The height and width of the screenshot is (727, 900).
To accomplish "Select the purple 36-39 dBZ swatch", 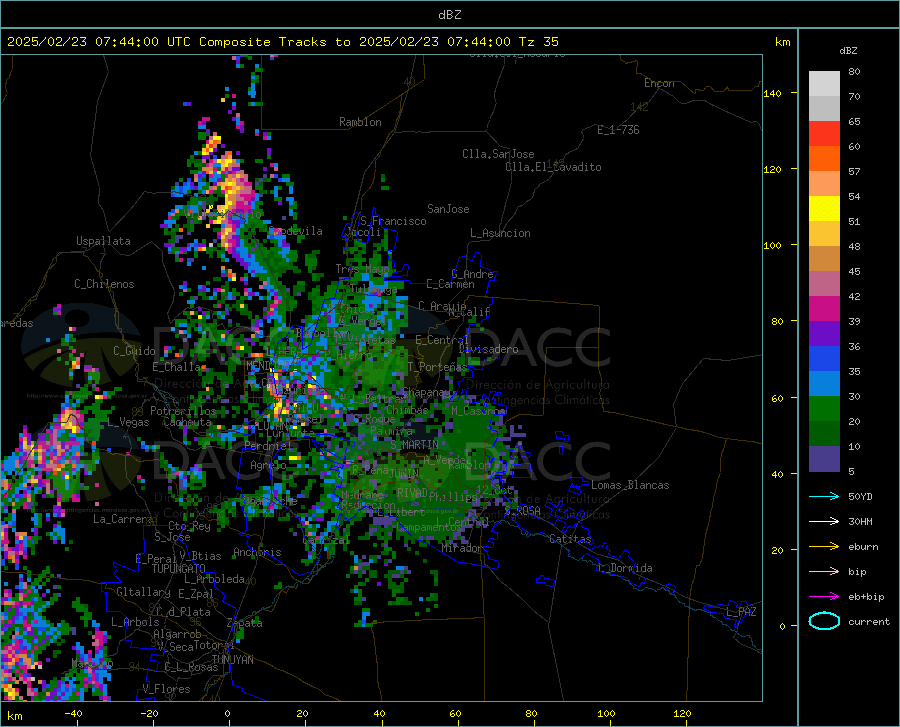I will [824, 334].
